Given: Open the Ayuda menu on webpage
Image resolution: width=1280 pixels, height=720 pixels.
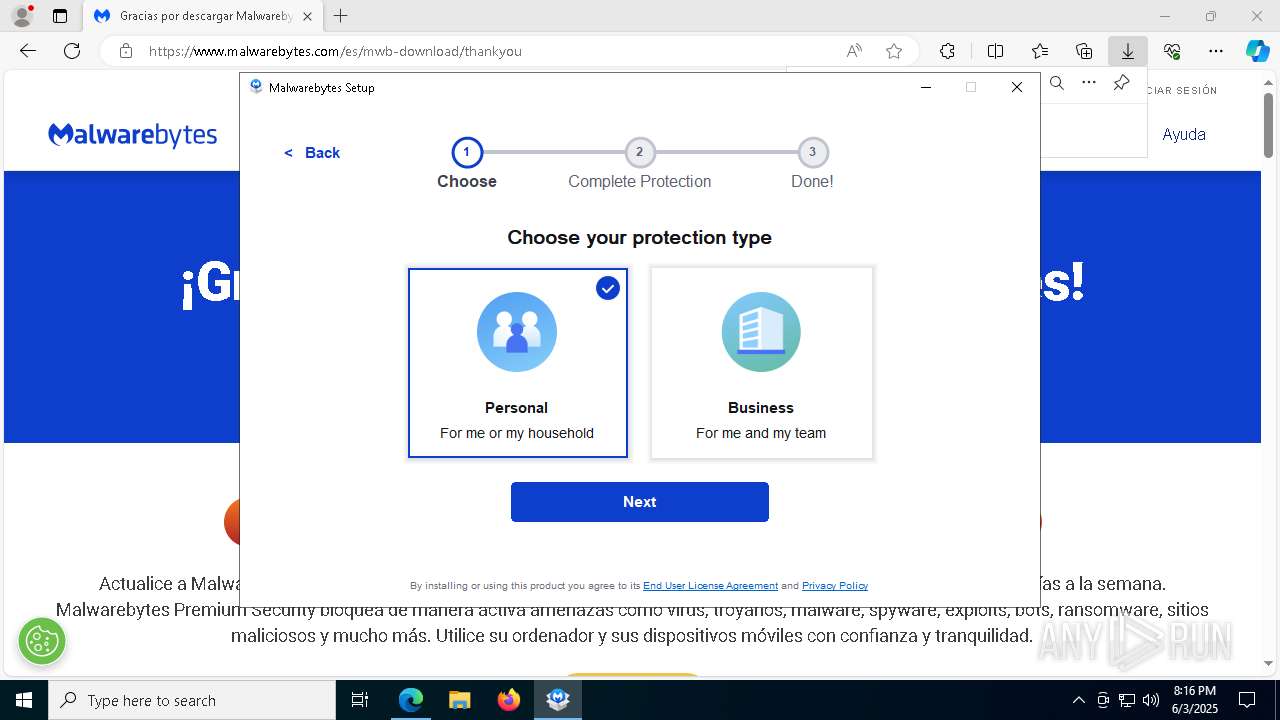Looking at the screenshot, I should pyautogui.click(x=1184, y=135).
